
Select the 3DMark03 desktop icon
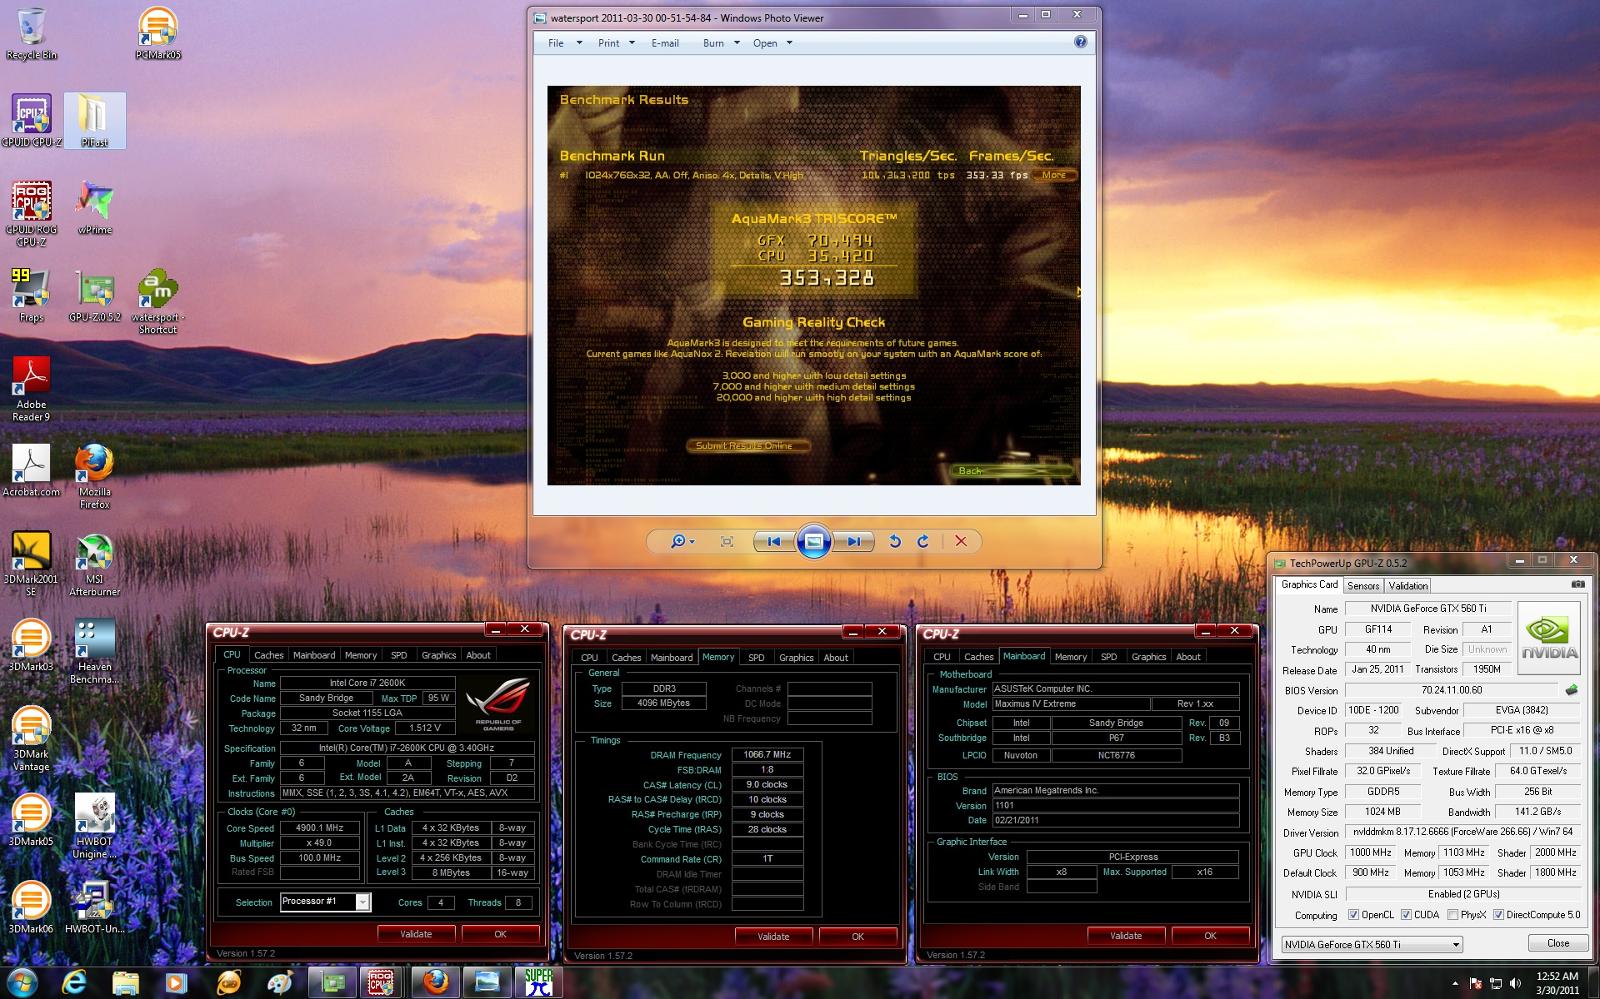pyautogui.click(x=31, y=645)
